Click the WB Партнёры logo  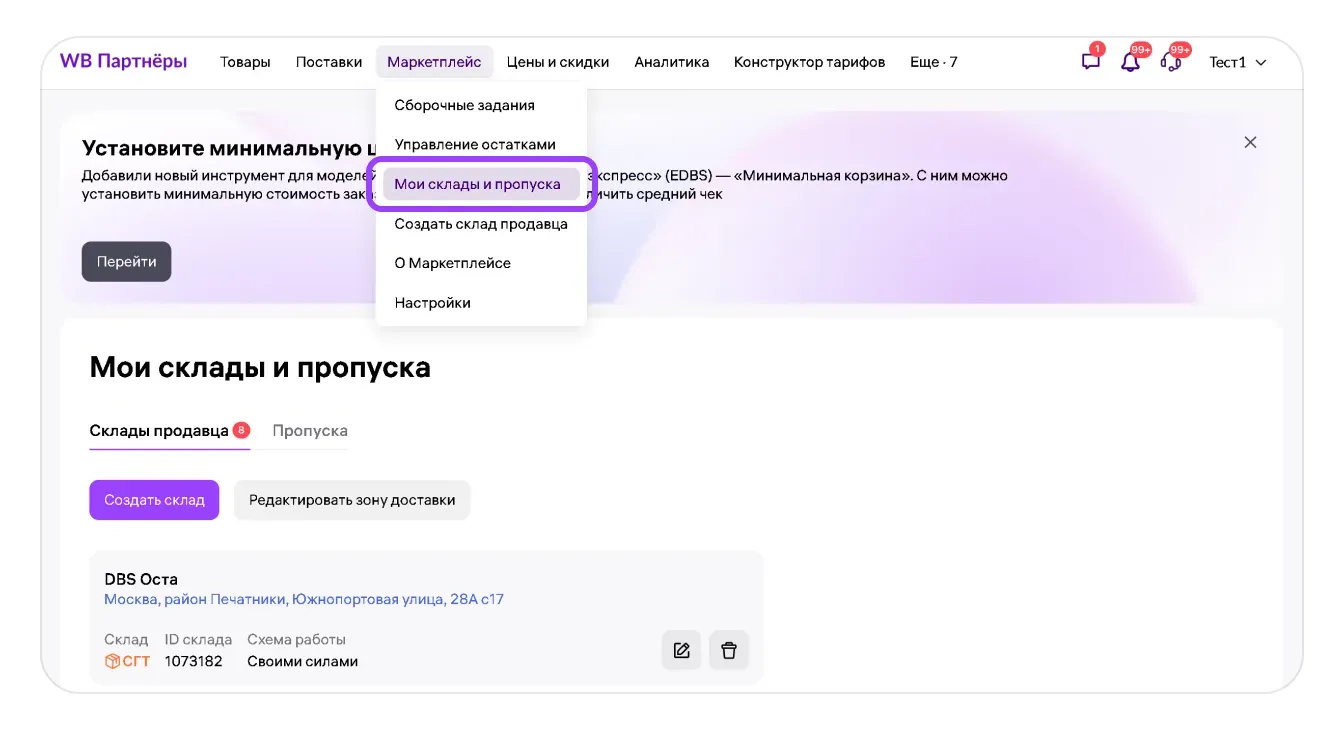123,62
